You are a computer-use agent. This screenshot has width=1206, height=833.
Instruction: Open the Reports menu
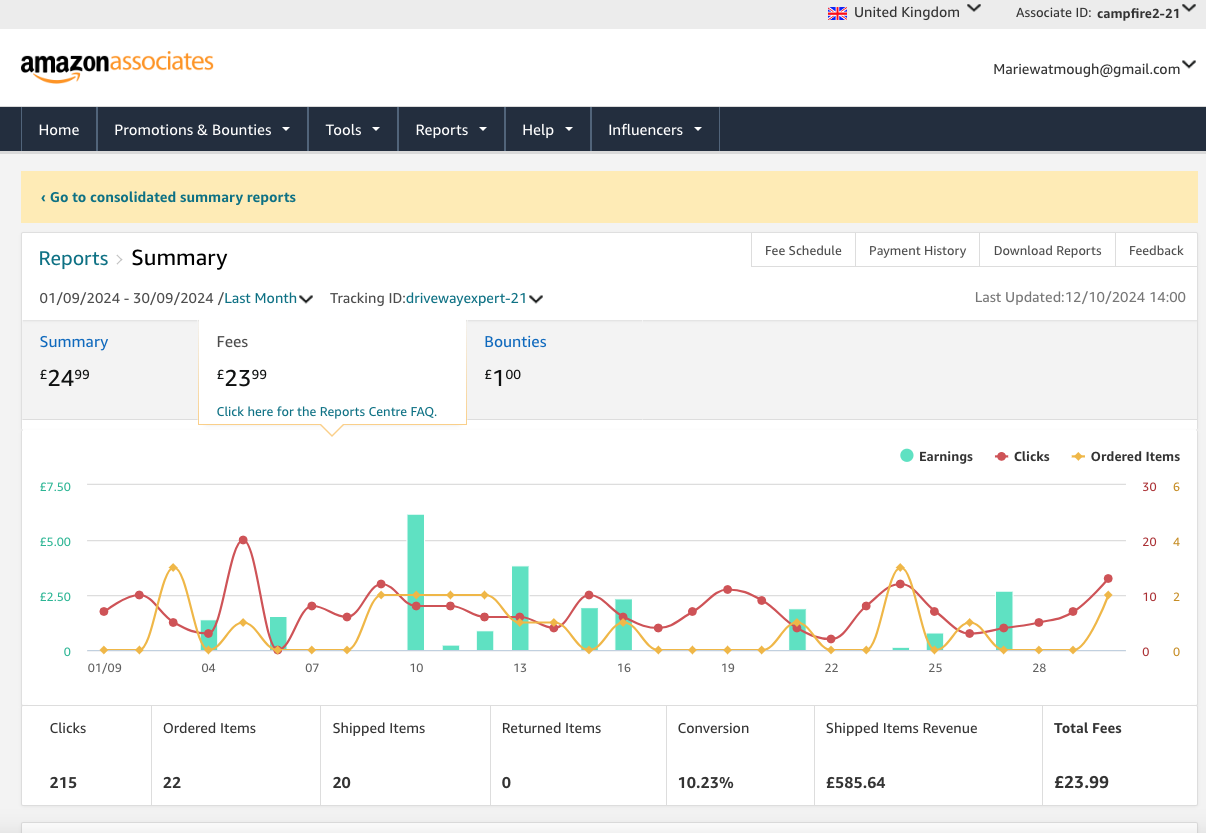point(451,130)
